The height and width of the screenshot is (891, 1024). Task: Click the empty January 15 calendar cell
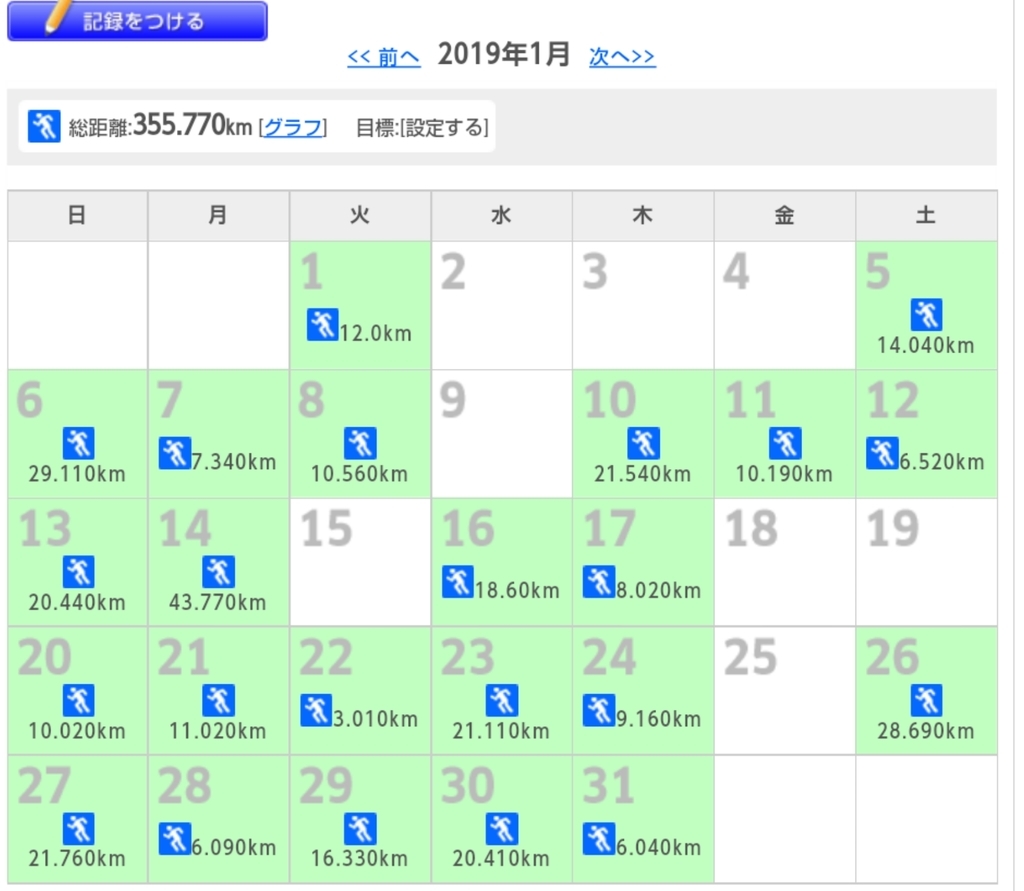[360, 562]
